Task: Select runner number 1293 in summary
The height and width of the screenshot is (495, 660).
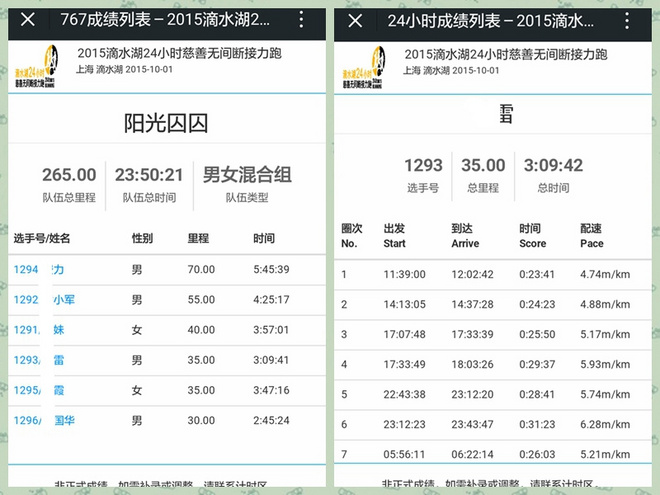Action: point(423,165)
